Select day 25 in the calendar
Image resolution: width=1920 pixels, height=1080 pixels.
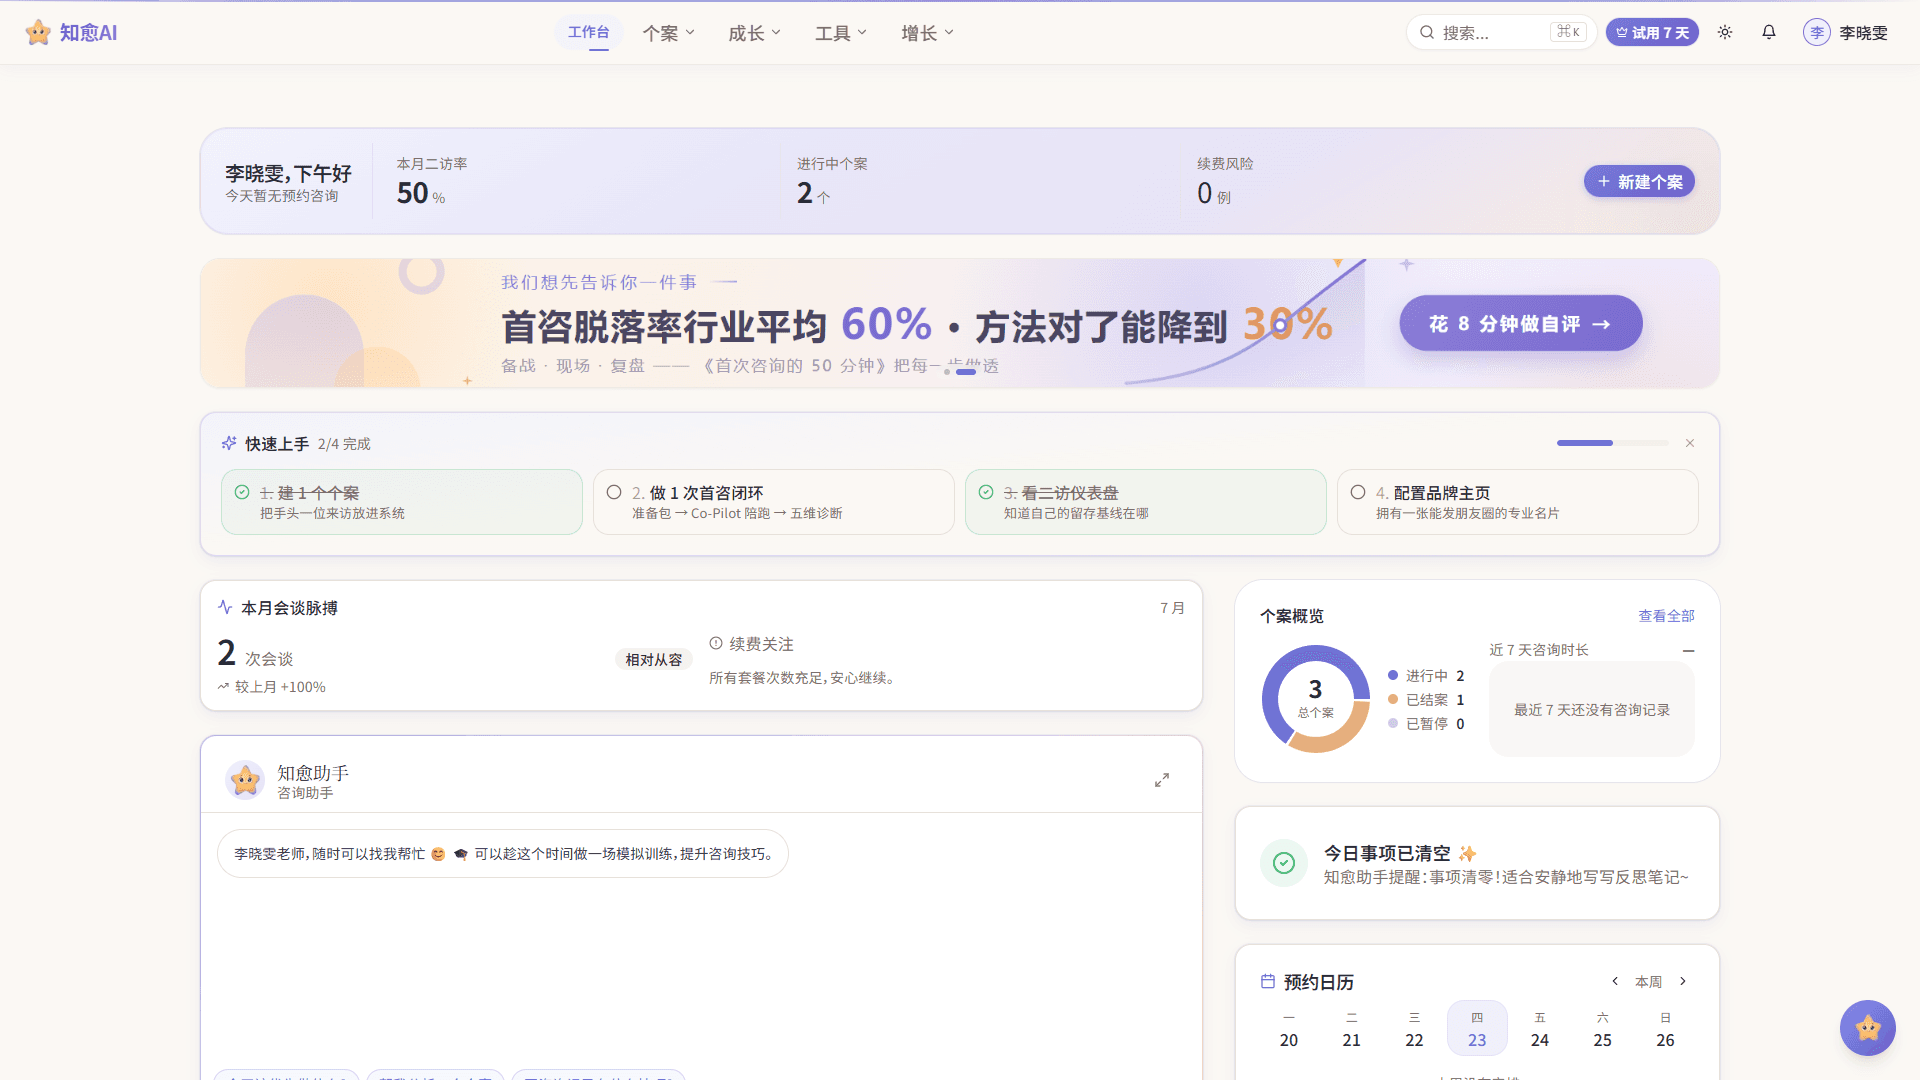point(1602,1029)
